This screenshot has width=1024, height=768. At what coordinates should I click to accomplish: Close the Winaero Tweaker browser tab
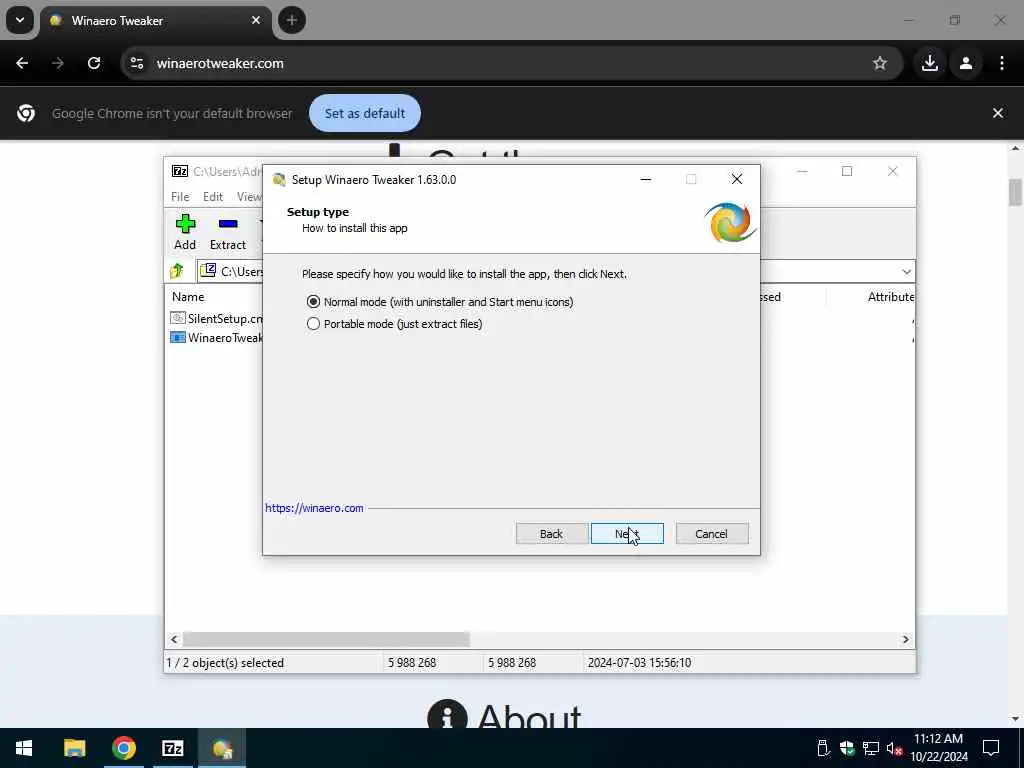point(256,20)
